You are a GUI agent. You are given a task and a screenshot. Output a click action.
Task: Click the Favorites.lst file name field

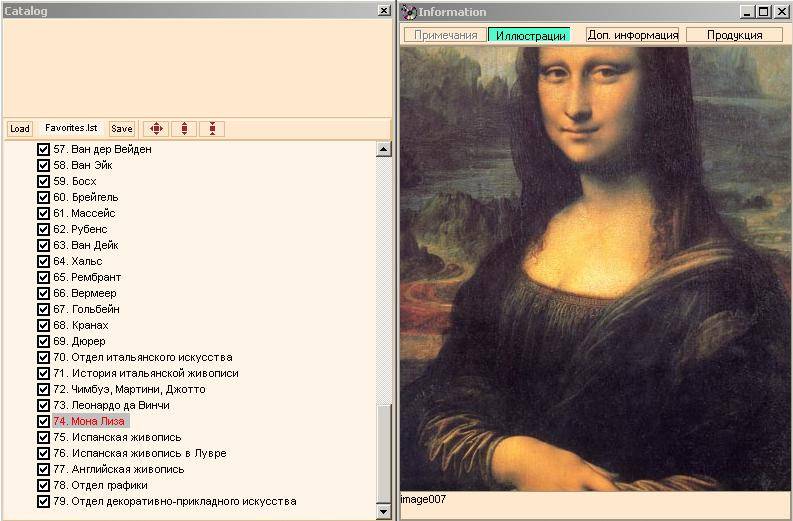point(71,128)
